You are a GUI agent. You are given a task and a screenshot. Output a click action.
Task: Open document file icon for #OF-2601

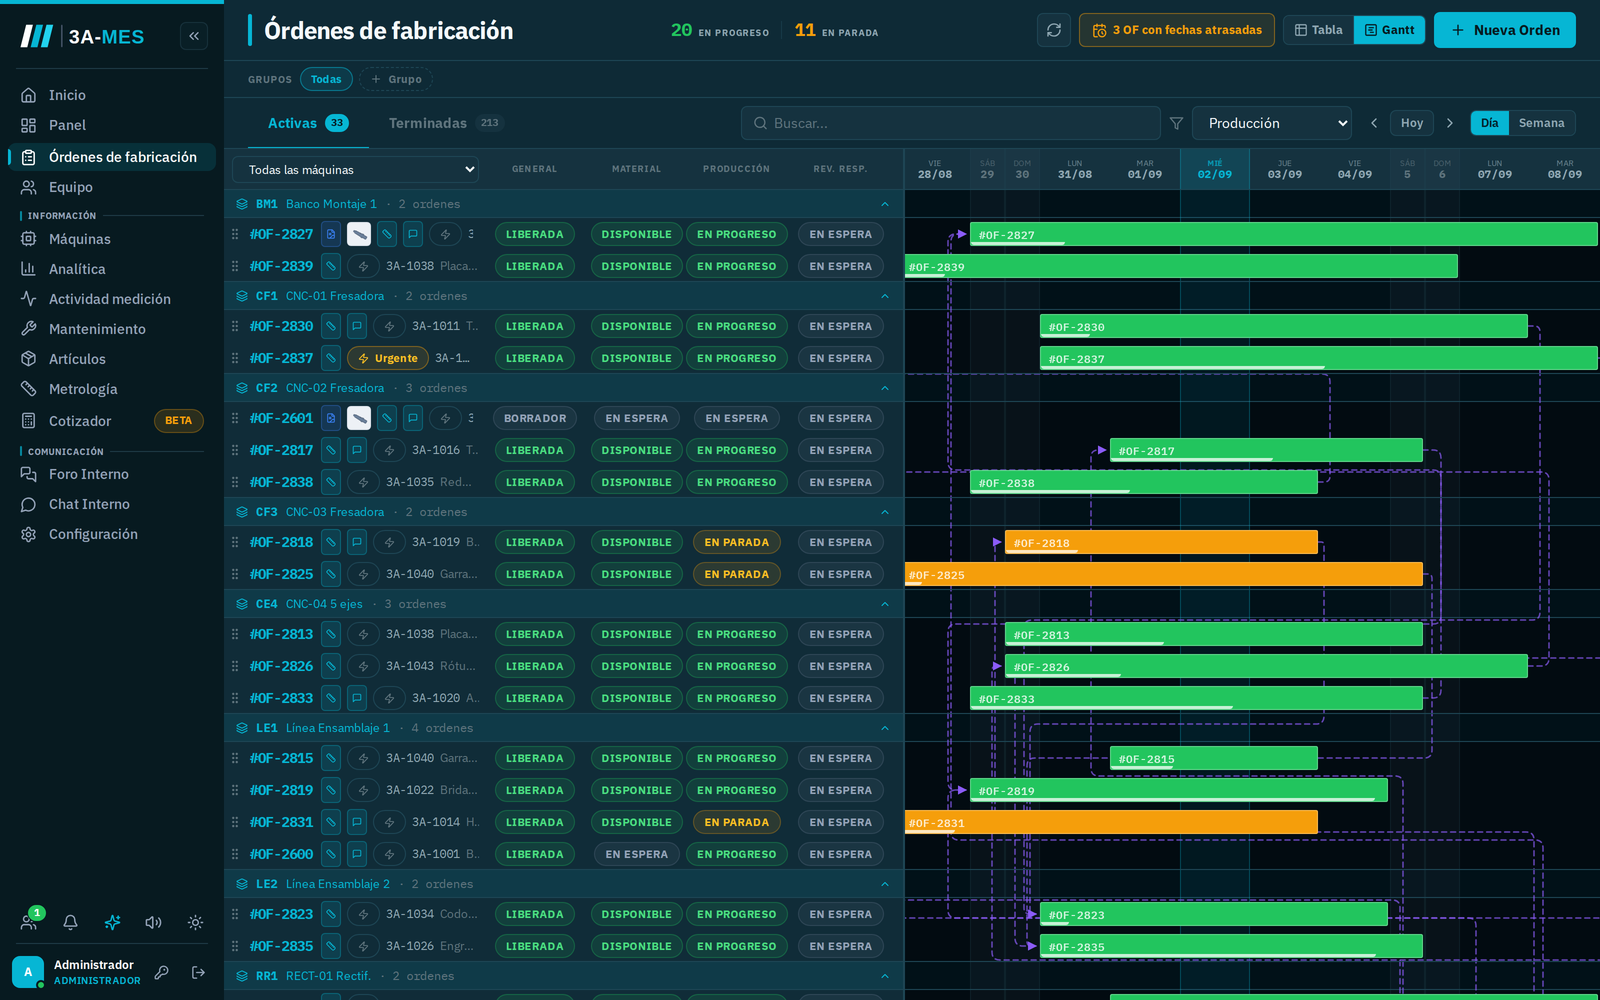point(331,418)
